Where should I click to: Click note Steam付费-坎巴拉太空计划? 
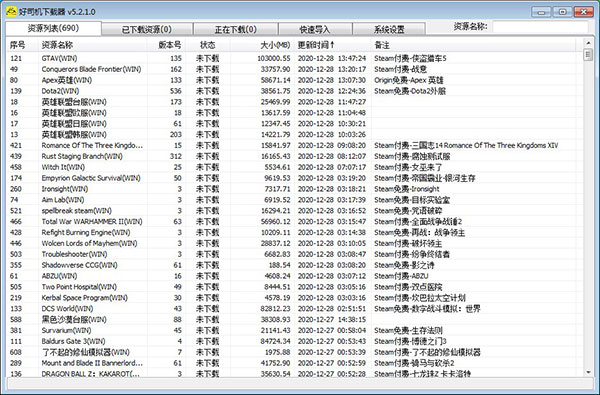[420, 298]
